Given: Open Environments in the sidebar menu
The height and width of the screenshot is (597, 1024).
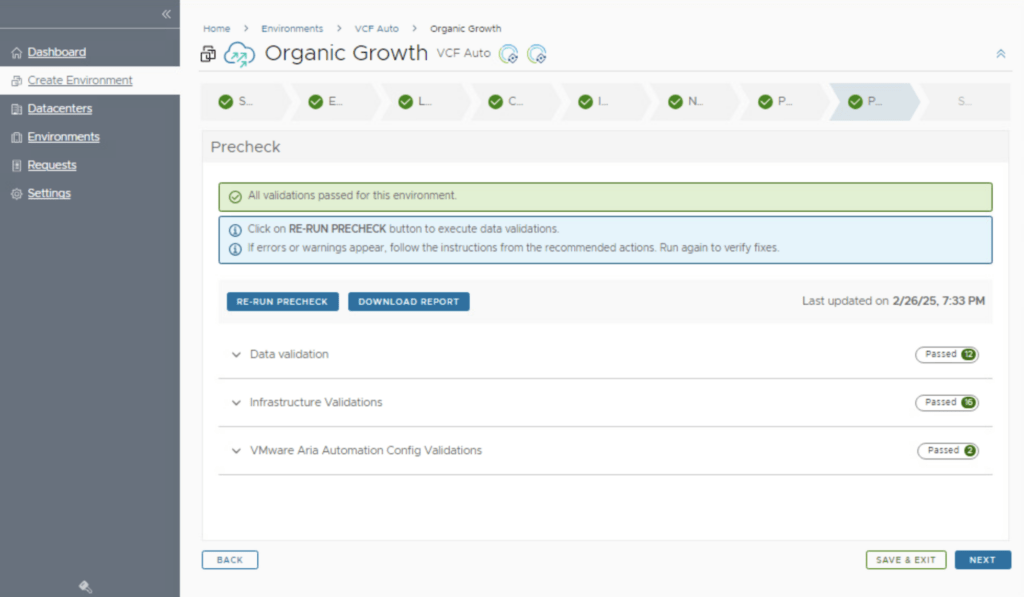Looking at the screenshot, I should [x=63, y=137].
